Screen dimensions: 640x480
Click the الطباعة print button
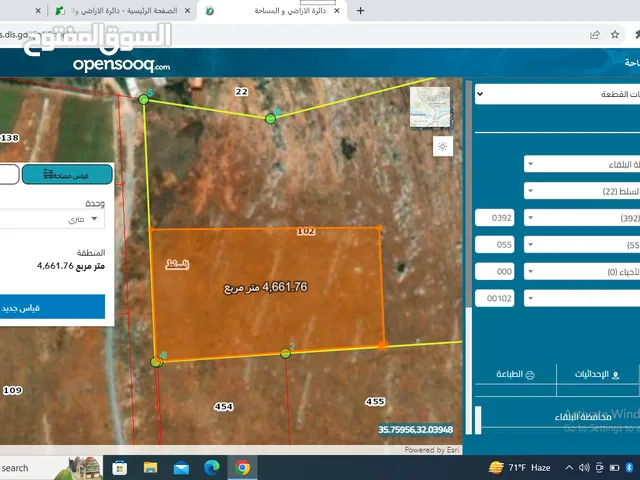516,374
